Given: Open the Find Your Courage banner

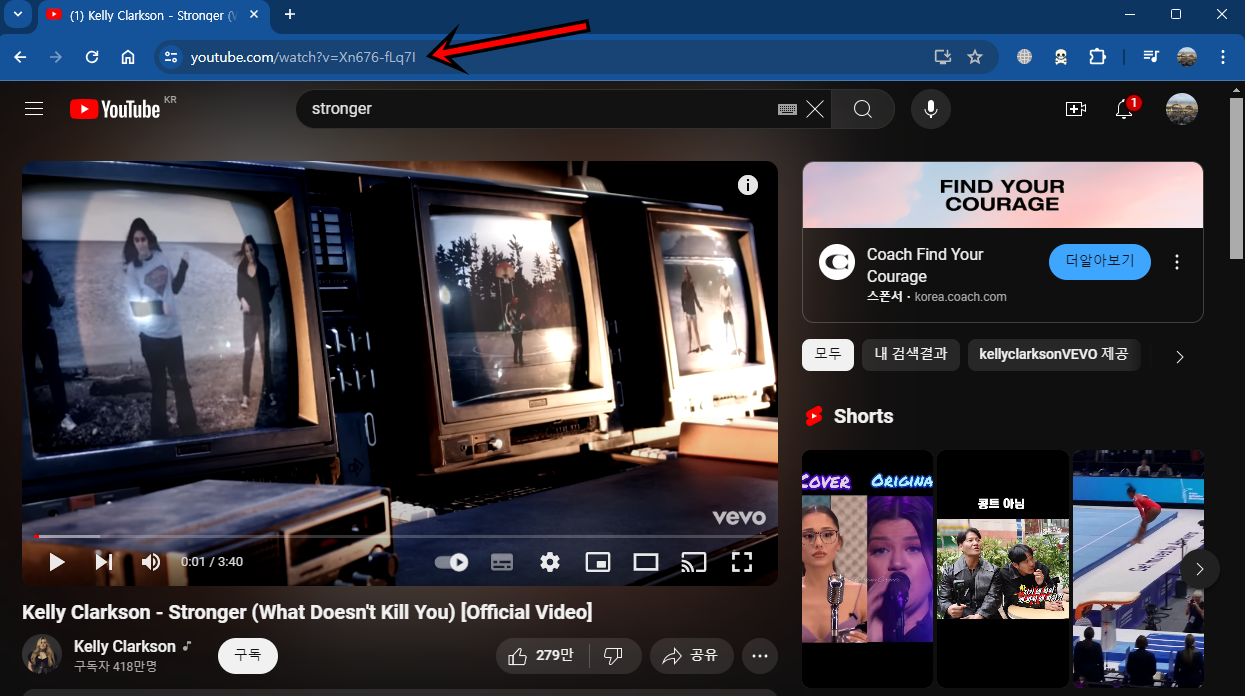Looking at the screenshot, I should click(1003, 195).
